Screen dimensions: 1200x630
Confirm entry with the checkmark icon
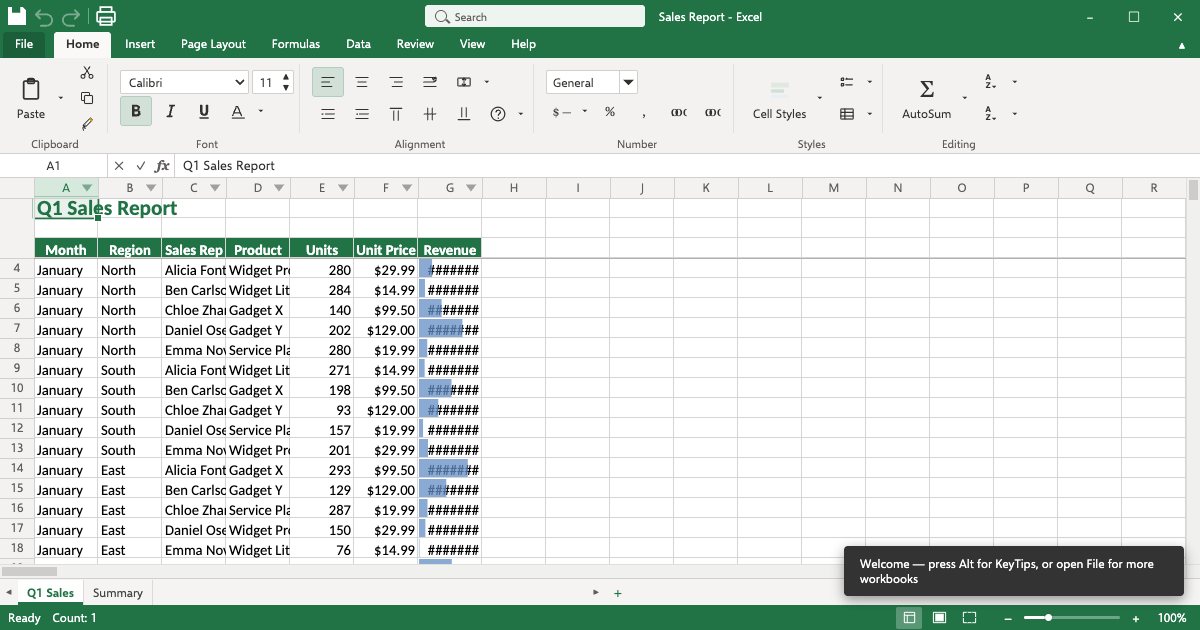141,166
